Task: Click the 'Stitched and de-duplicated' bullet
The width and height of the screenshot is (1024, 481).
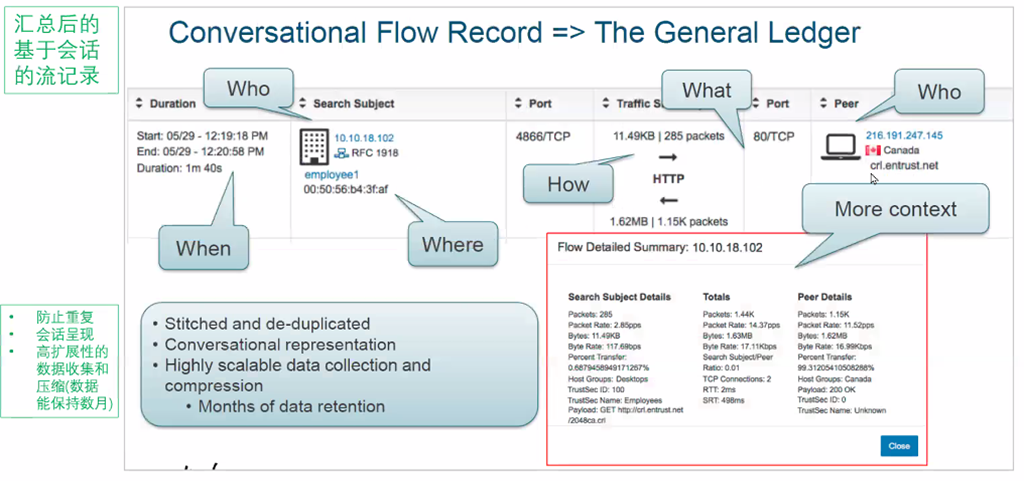Action: [x=267, y=324]
